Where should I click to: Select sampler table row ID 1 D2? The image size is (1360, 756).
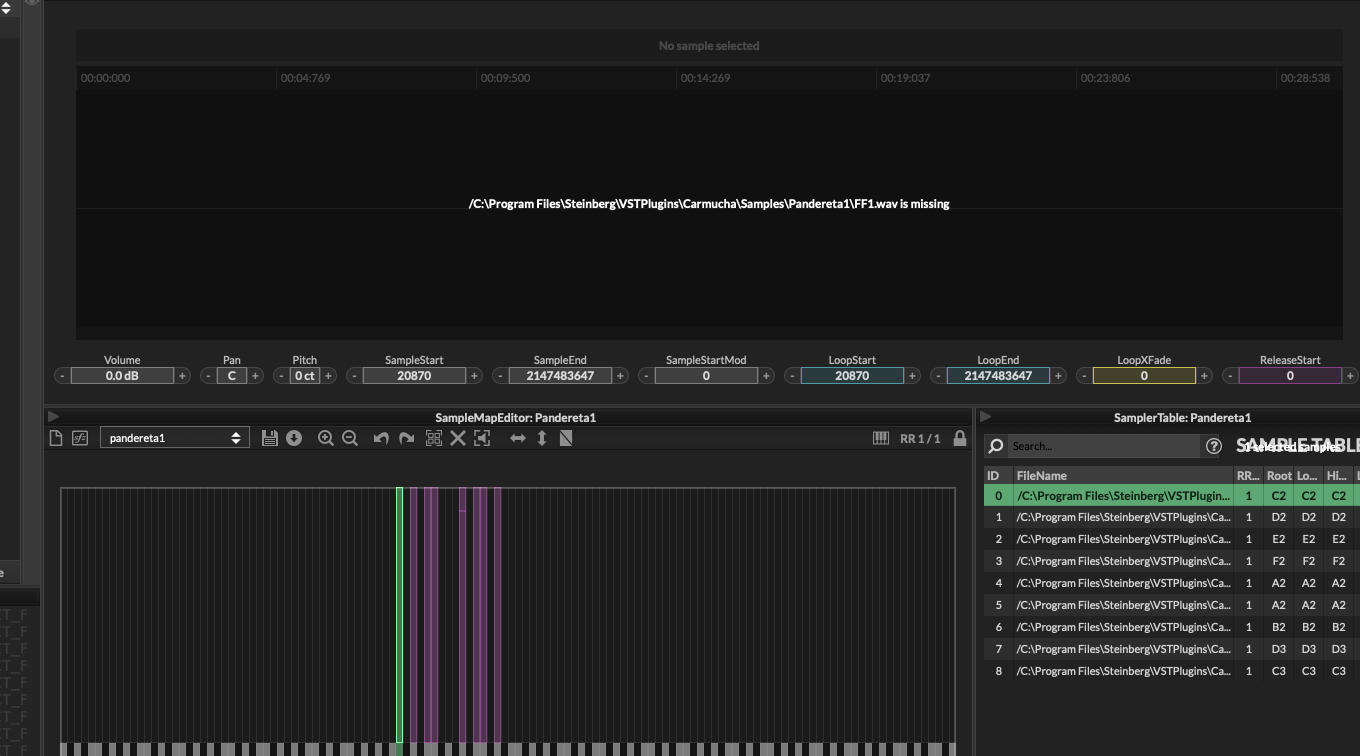1172,518
